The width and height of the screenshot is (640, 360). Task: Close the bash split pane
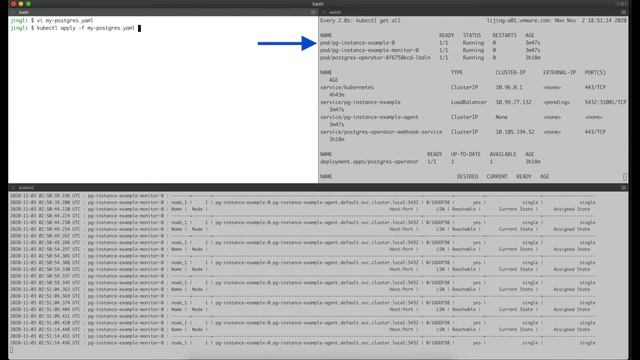tap(13, 12)
